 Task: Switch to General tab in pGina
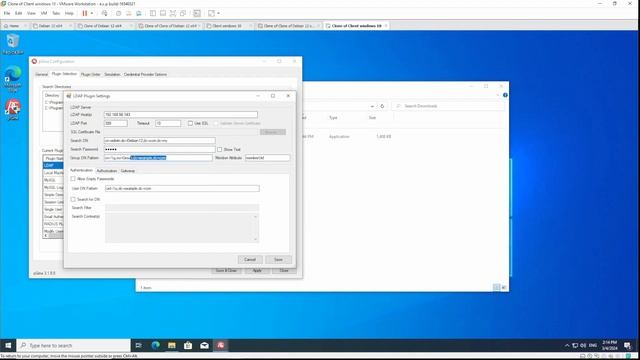pyautogui.click(x=41, y=74)
